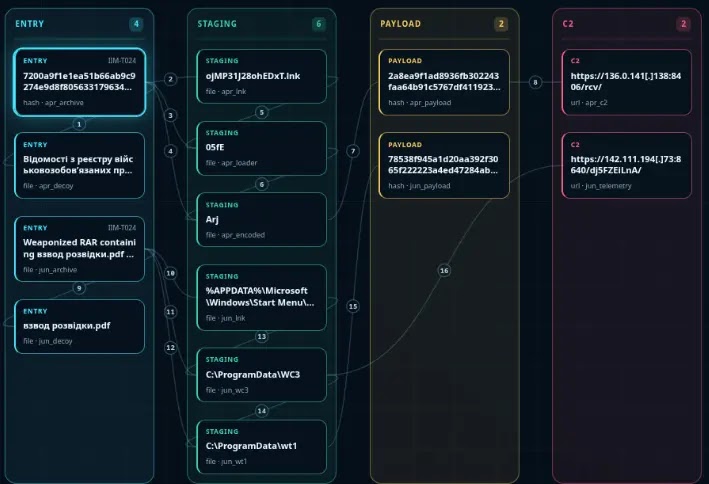709x484 pixels.
Task: Open the jun_decoy PDF entry card
Action: click(x=80, y=326)
